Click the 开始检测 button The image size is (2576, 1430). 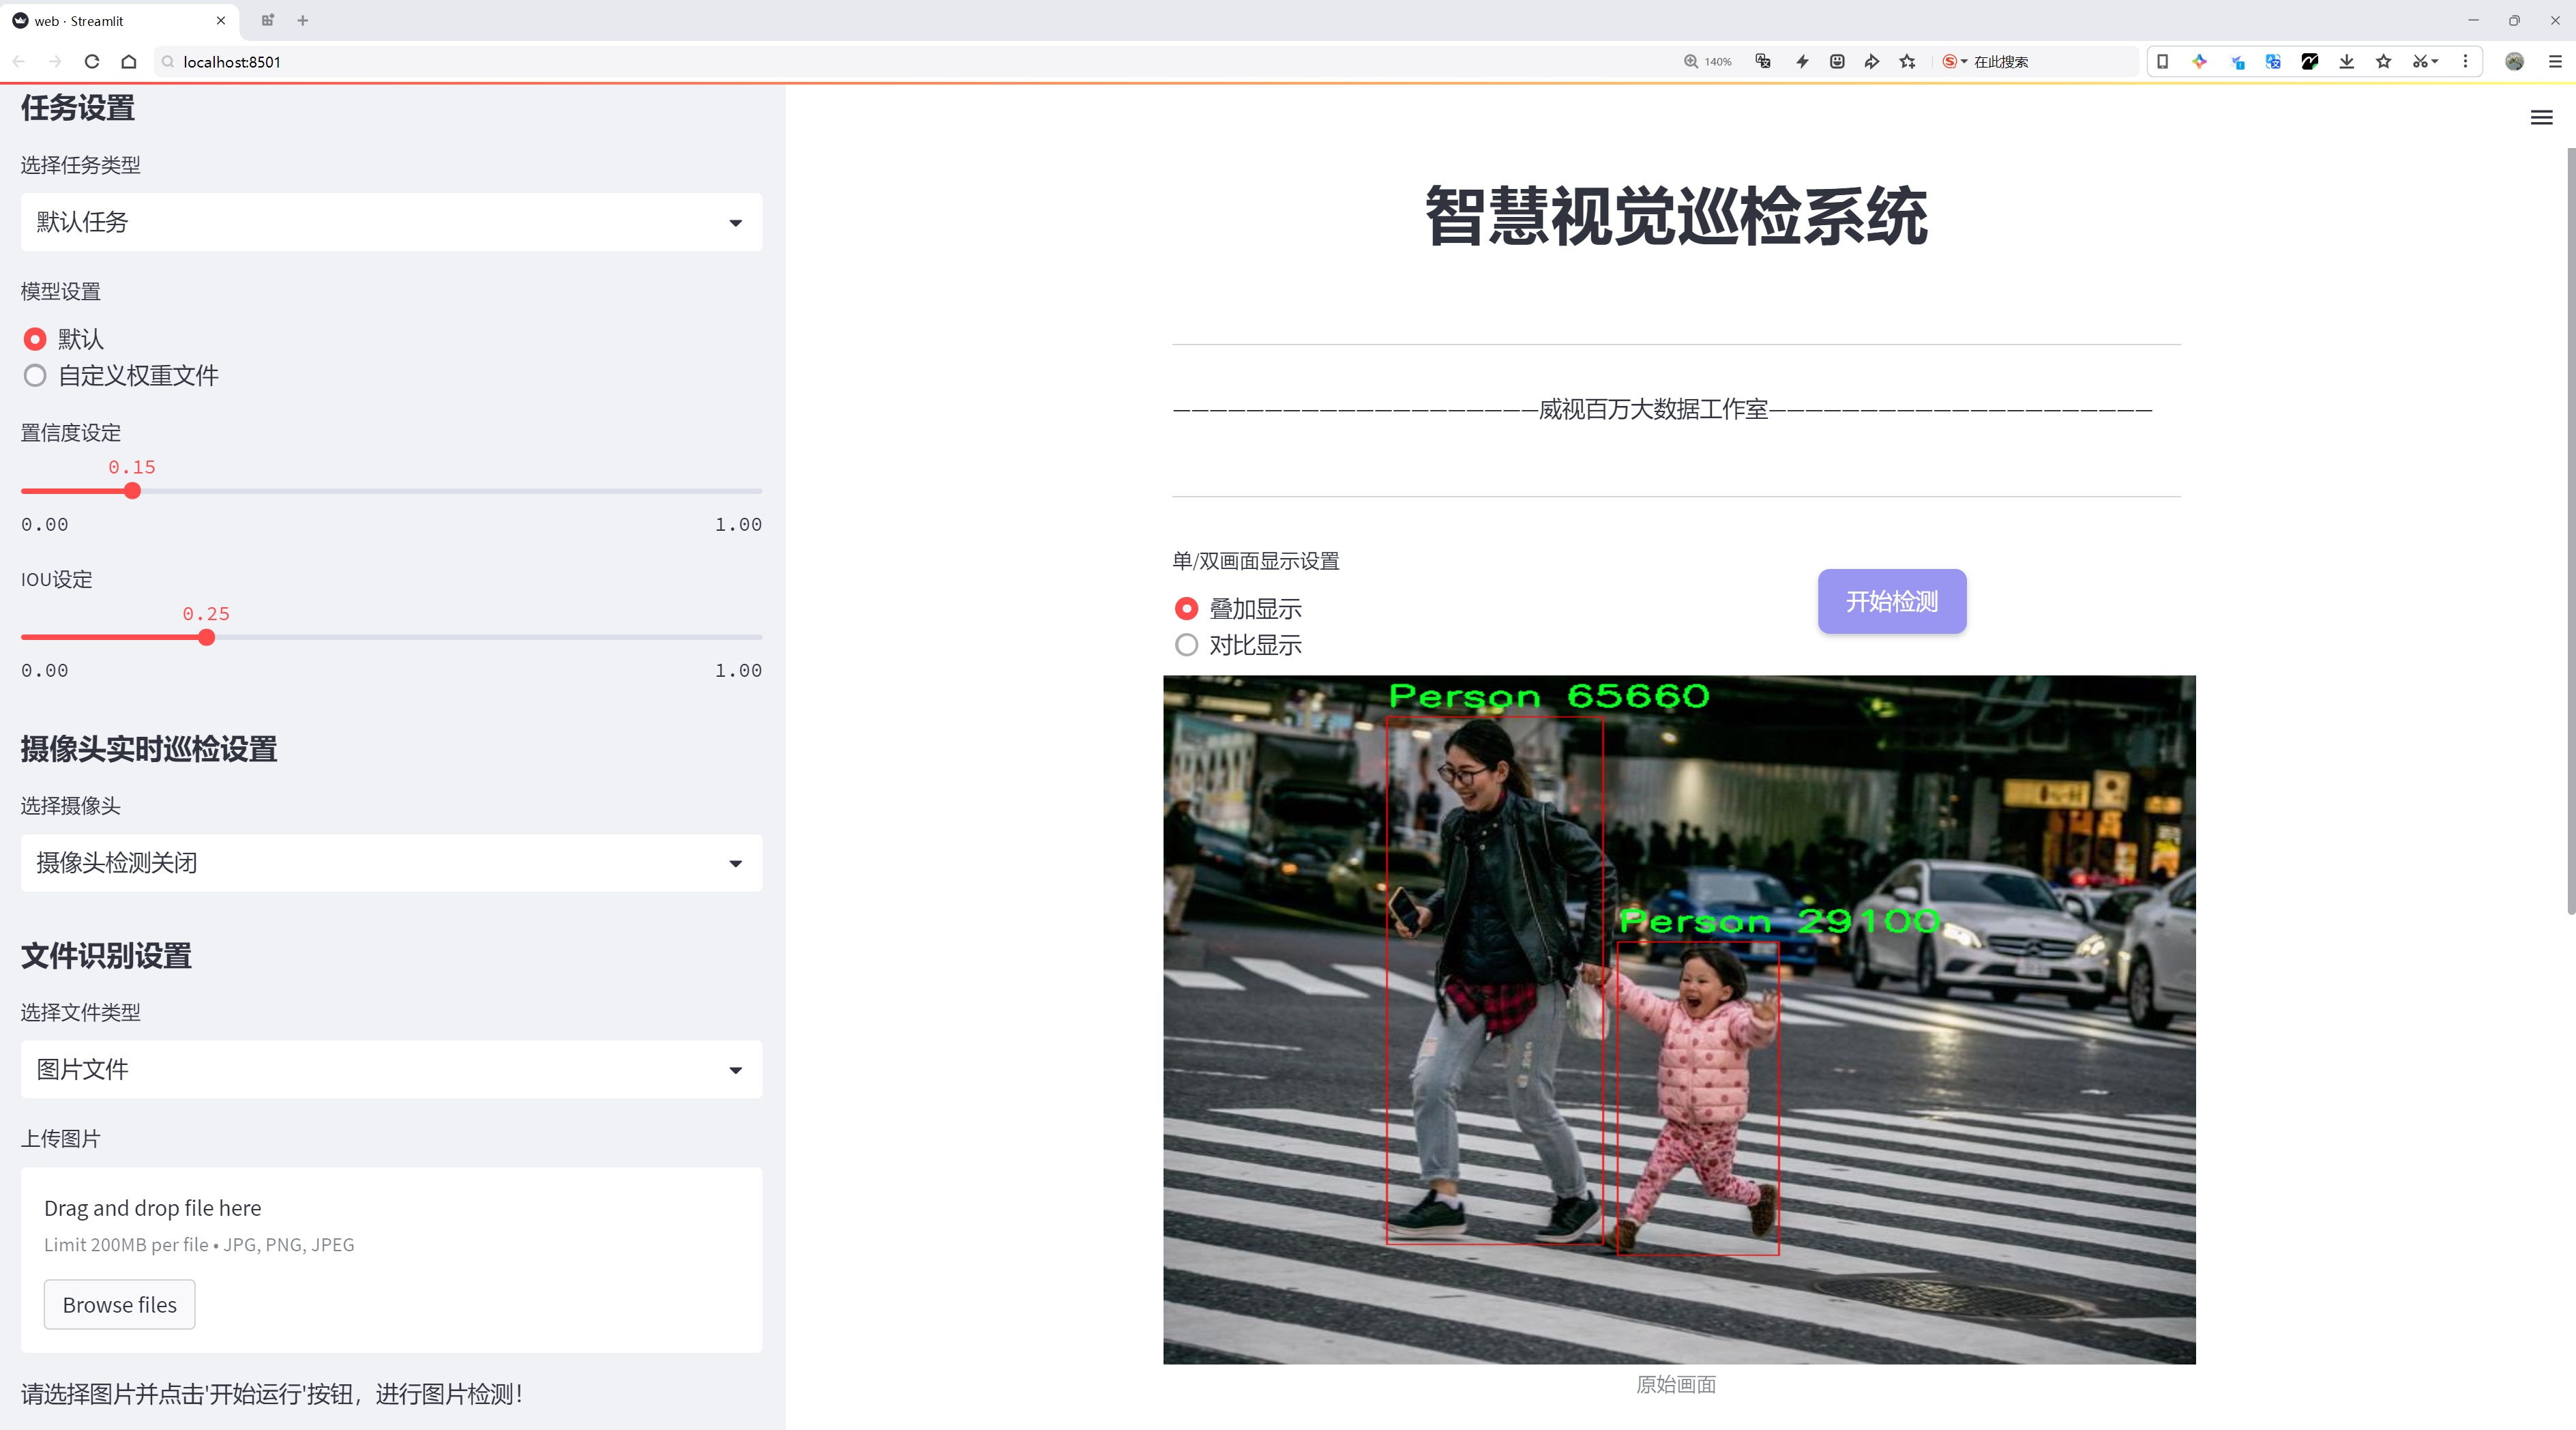coord(1892,602)
